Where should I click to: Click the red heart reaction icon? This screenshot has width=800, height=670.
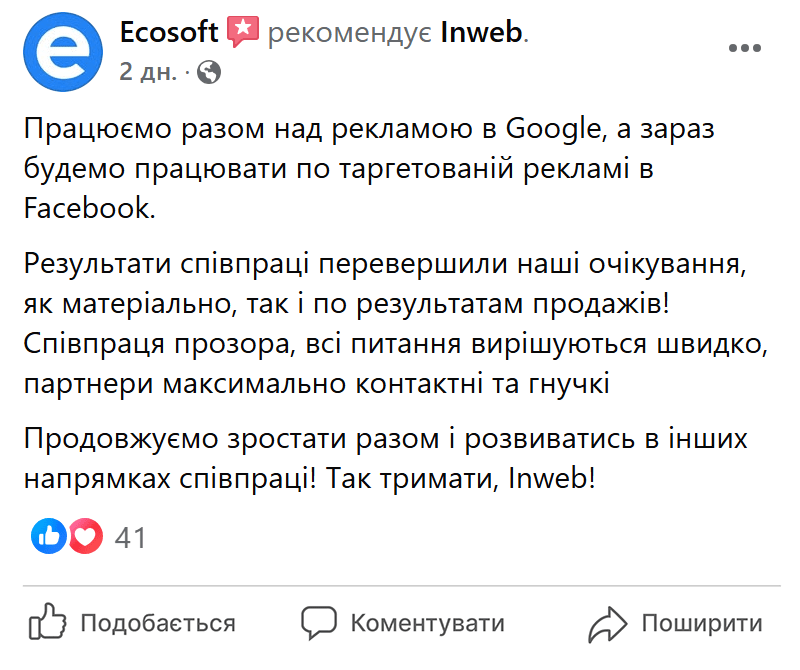point(87,537)
